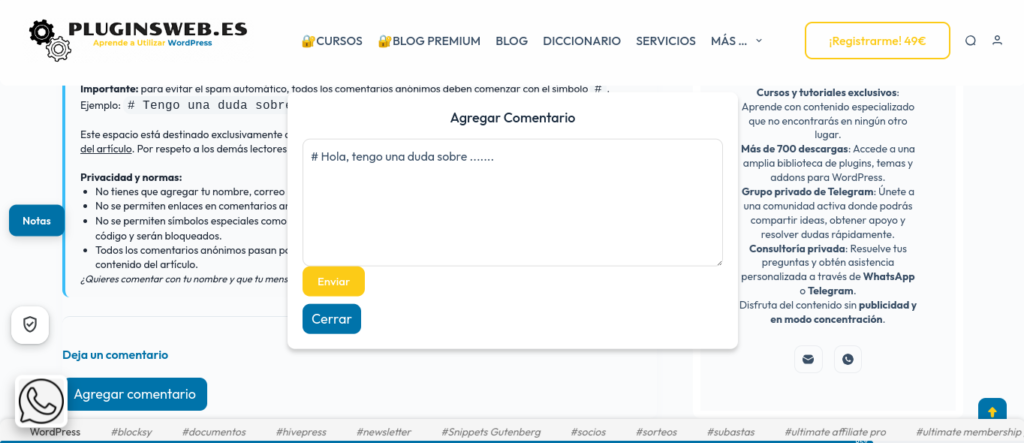Click the shield privacy icon button
1024x443 pixels.
[x=30, y=325]
